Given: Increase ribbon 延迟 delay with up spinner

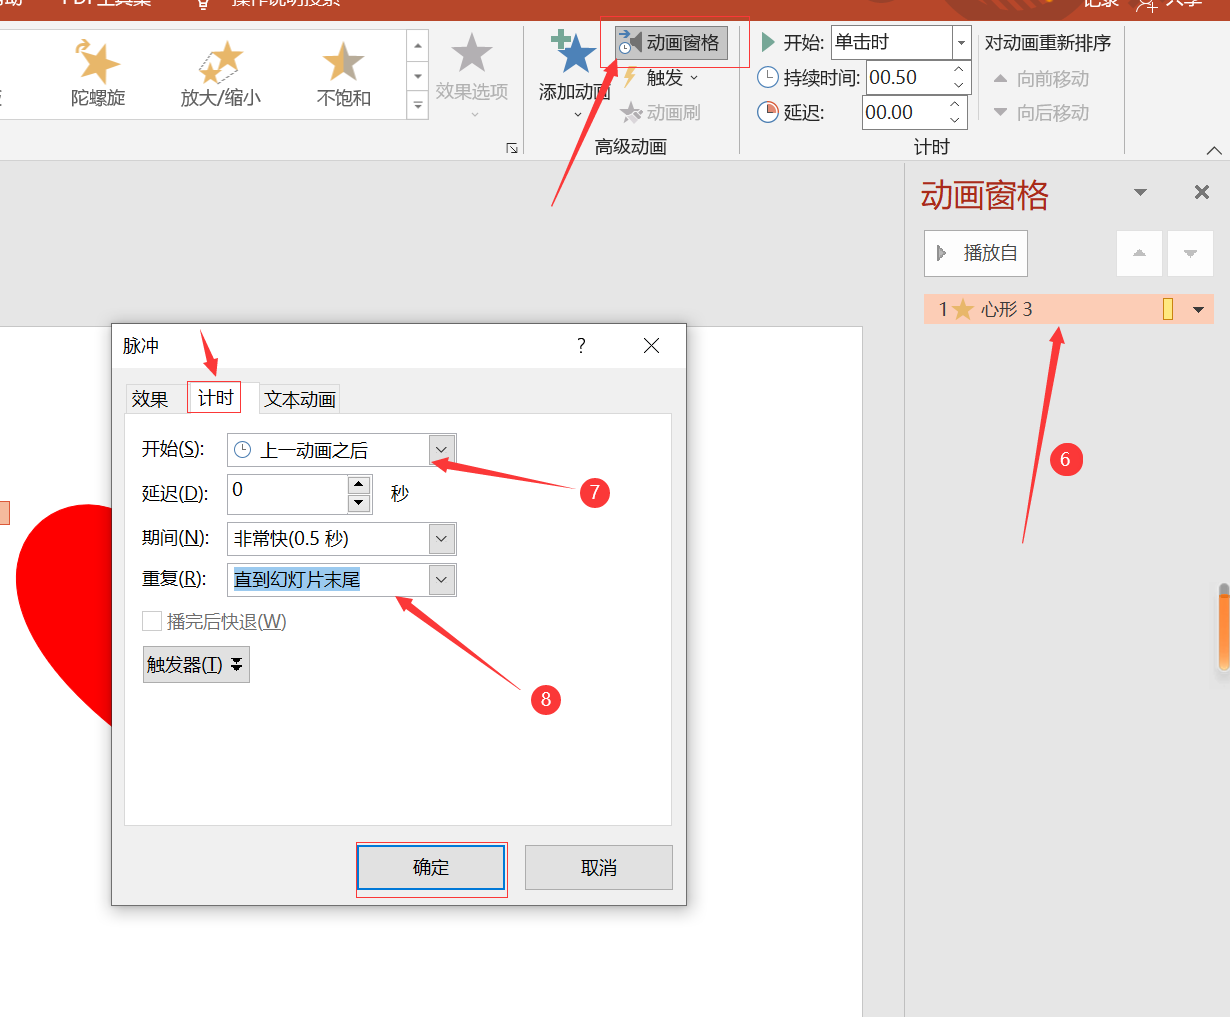Looking at the screenshot, I should [x=955, y=104].
